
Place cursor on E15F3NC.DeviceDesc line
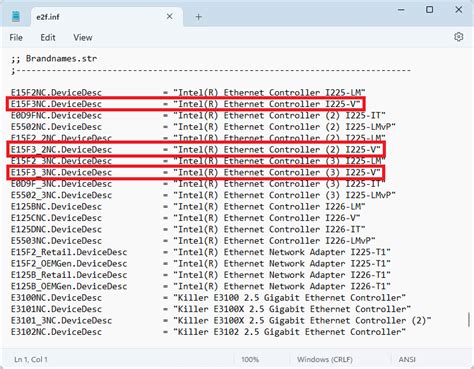(x=185, y=104)
